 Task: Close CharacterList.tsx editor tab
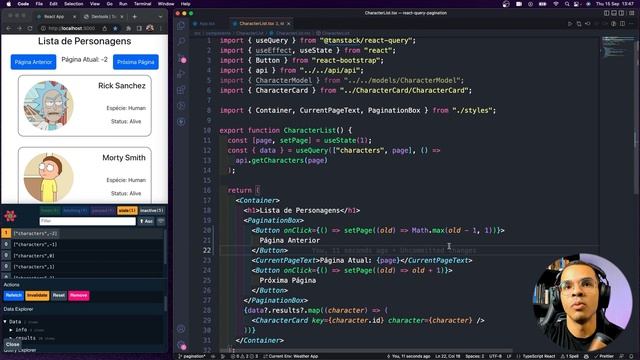point(289,24)
